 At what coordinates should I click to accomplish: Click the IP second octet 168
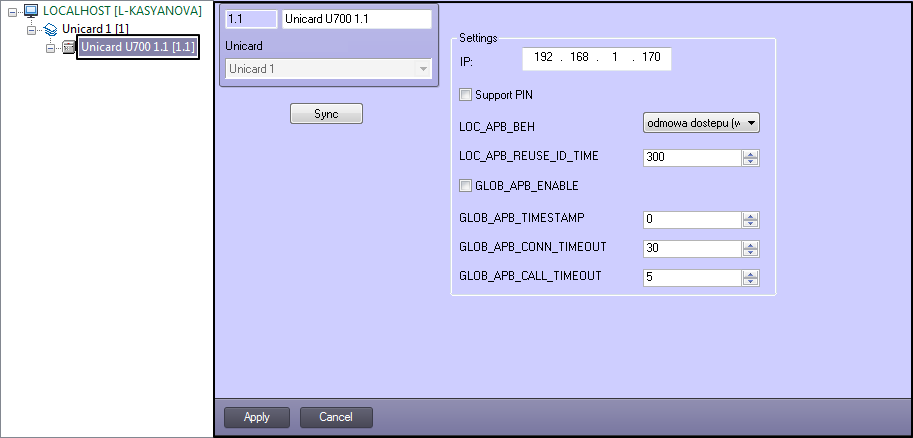579,57
